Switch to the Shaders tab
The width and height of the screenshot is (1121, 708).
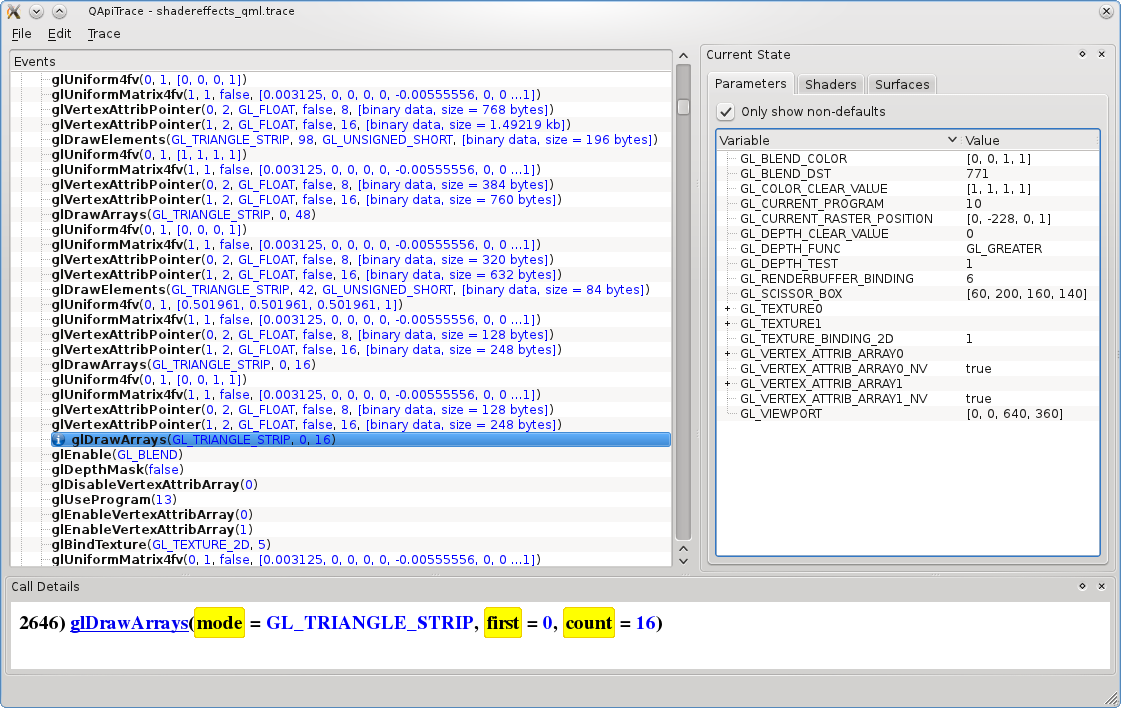tap(830, 84)
